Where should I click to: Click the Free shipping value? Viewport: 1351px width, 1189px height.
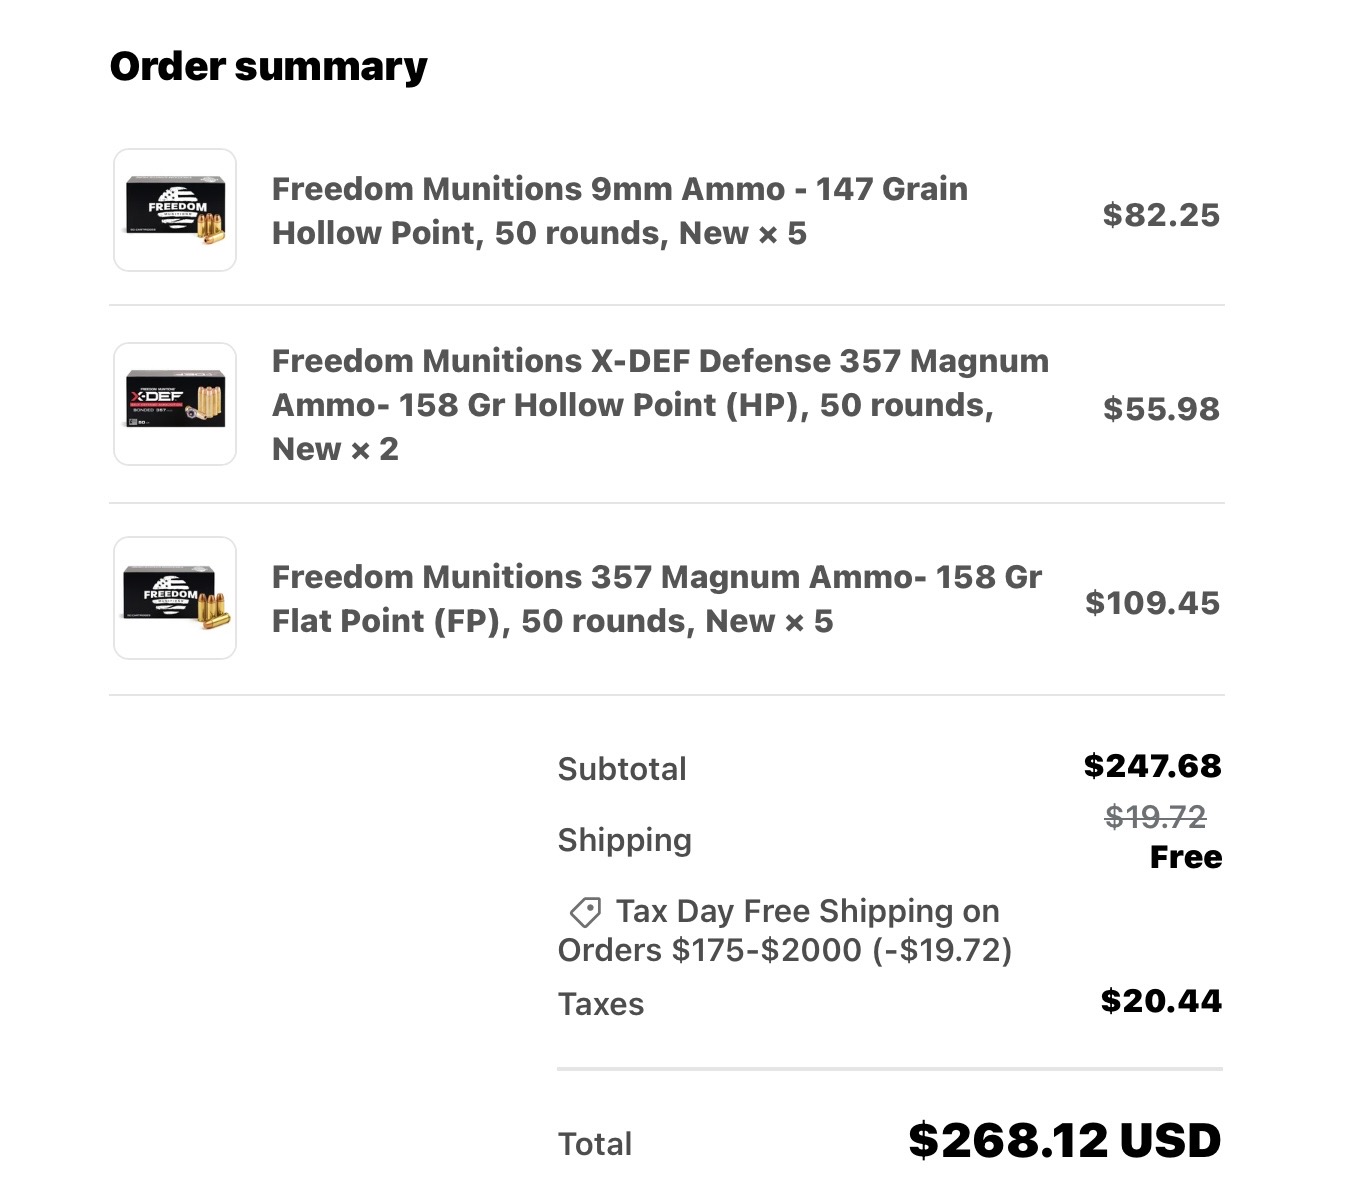pos(1186,857)
